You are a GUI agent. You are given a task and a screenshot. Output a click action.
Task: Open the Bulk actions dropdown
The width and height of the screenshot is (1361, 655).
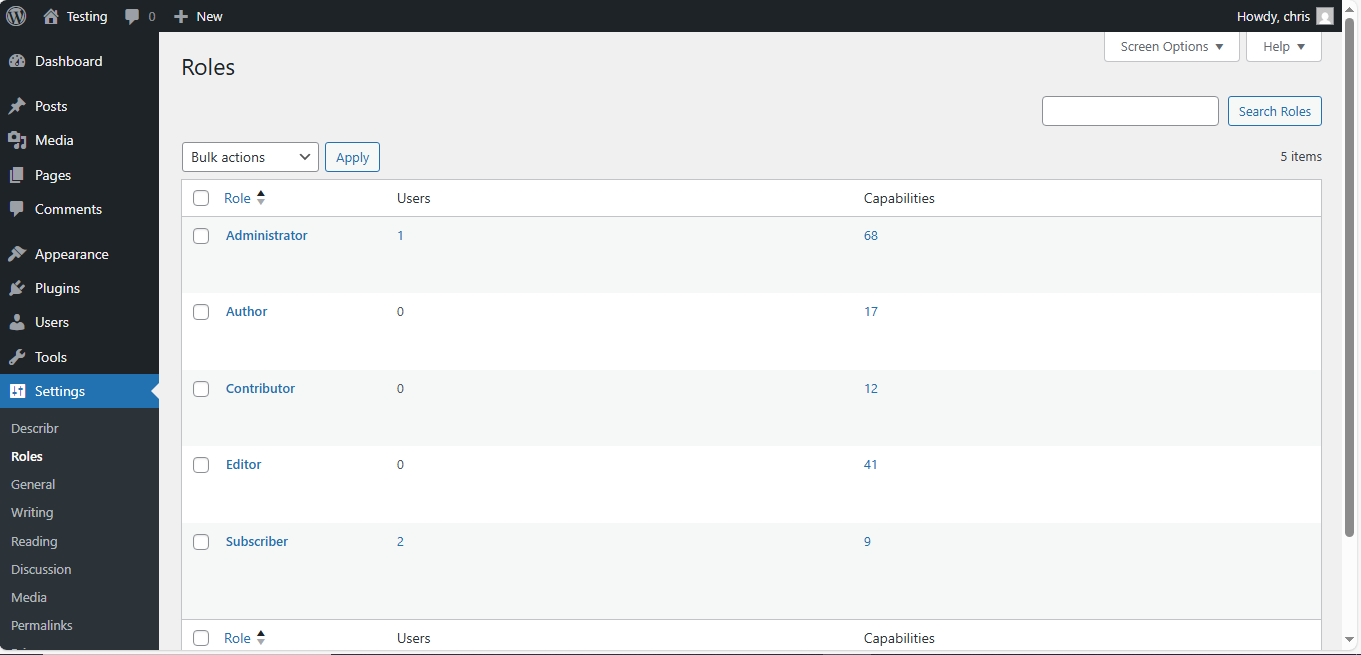click(249, 157)
